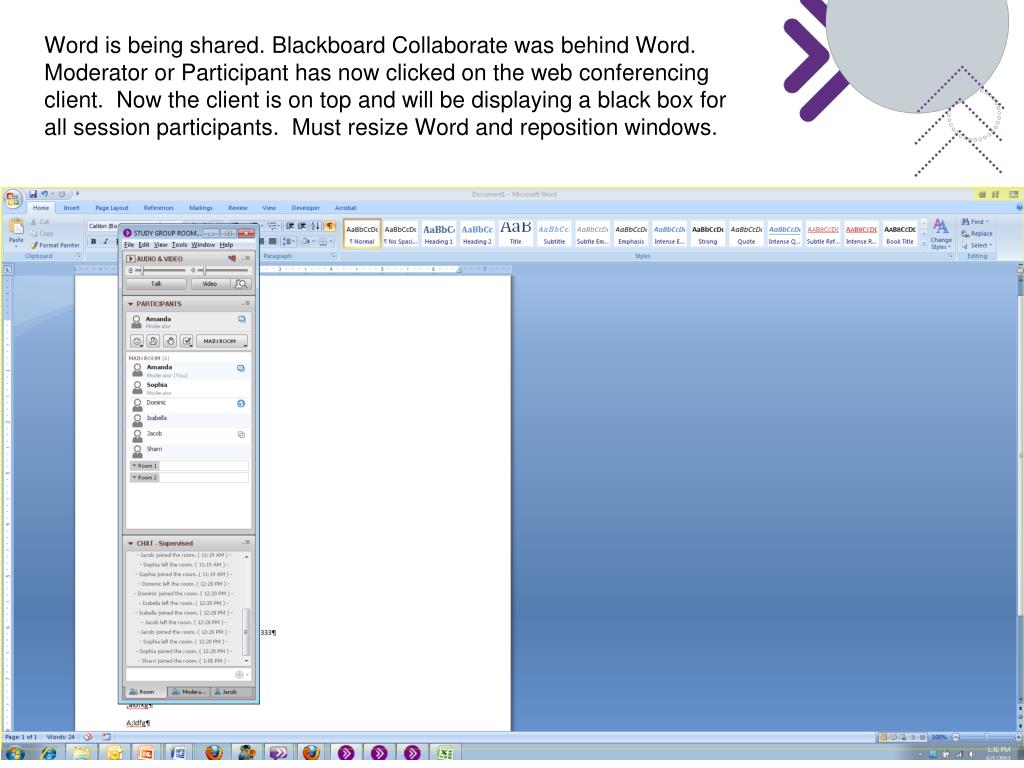Open the References tab in Word
The height and width of the screenshot is (768, 1024).
pyautogui.click(x=159, y=208)
